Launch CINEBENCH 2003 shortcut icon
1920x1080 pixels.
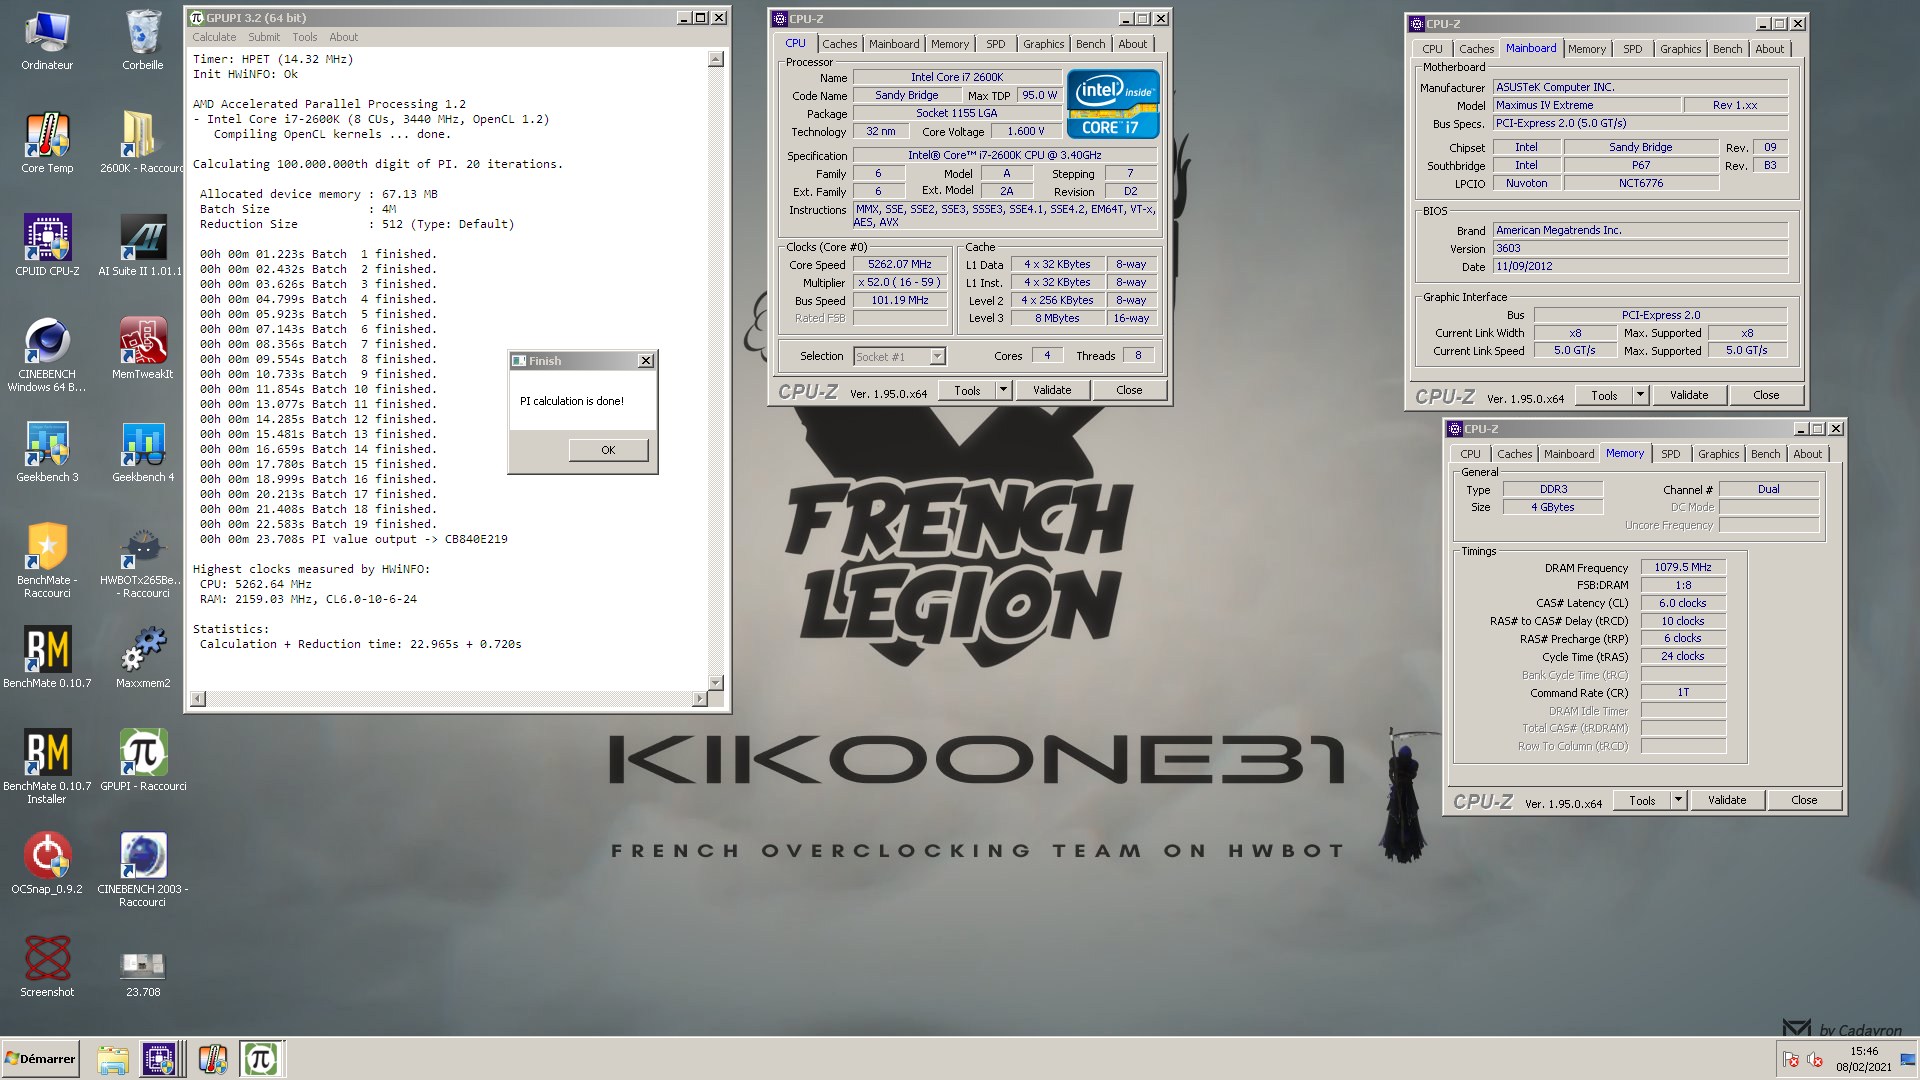(x=143, y=870)
